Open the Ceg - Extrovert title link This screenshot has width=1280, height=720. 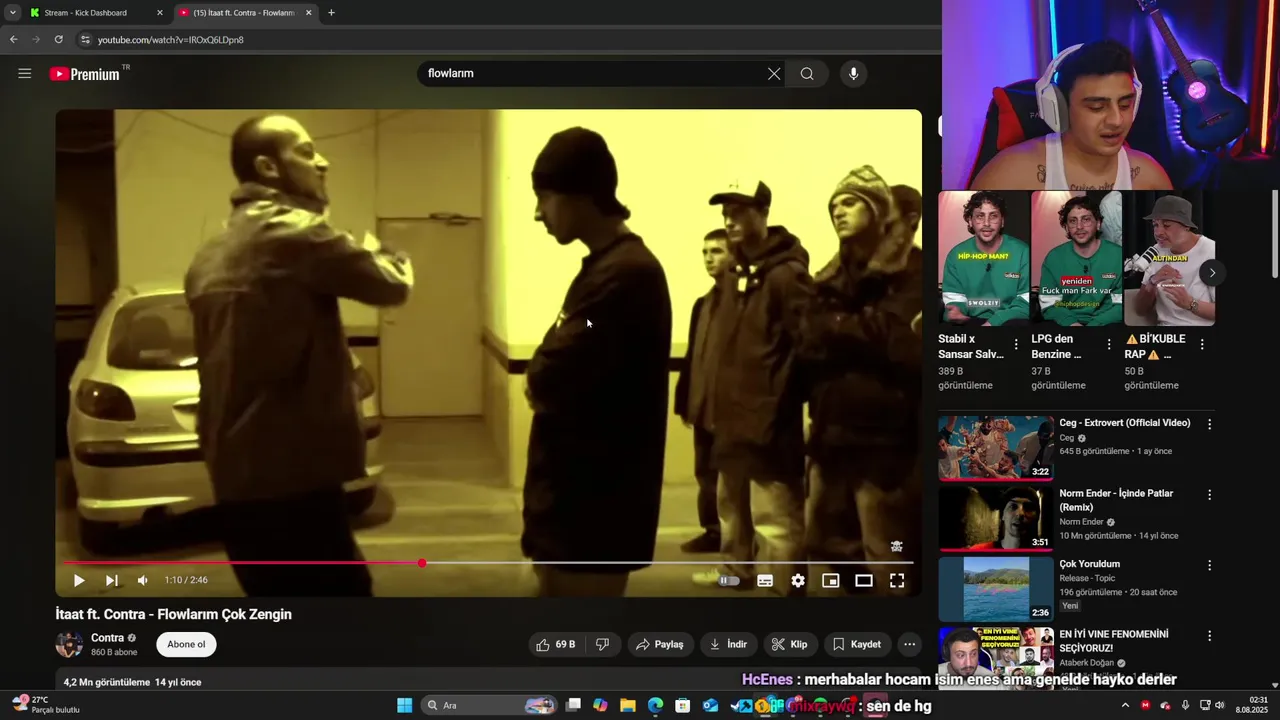(1125, 423)
